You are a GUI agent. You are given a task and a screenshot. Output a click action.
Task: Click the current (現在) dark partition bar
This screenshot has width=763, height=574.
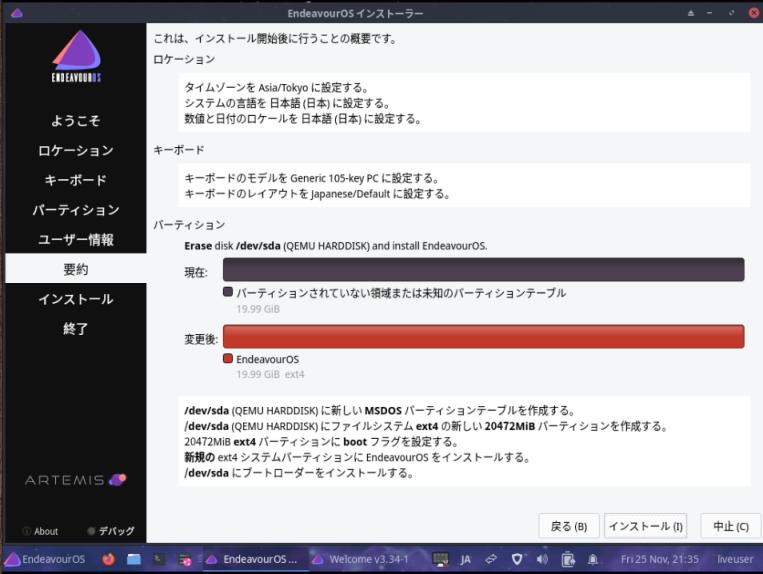pyautogui.click(x=483, y=269)
